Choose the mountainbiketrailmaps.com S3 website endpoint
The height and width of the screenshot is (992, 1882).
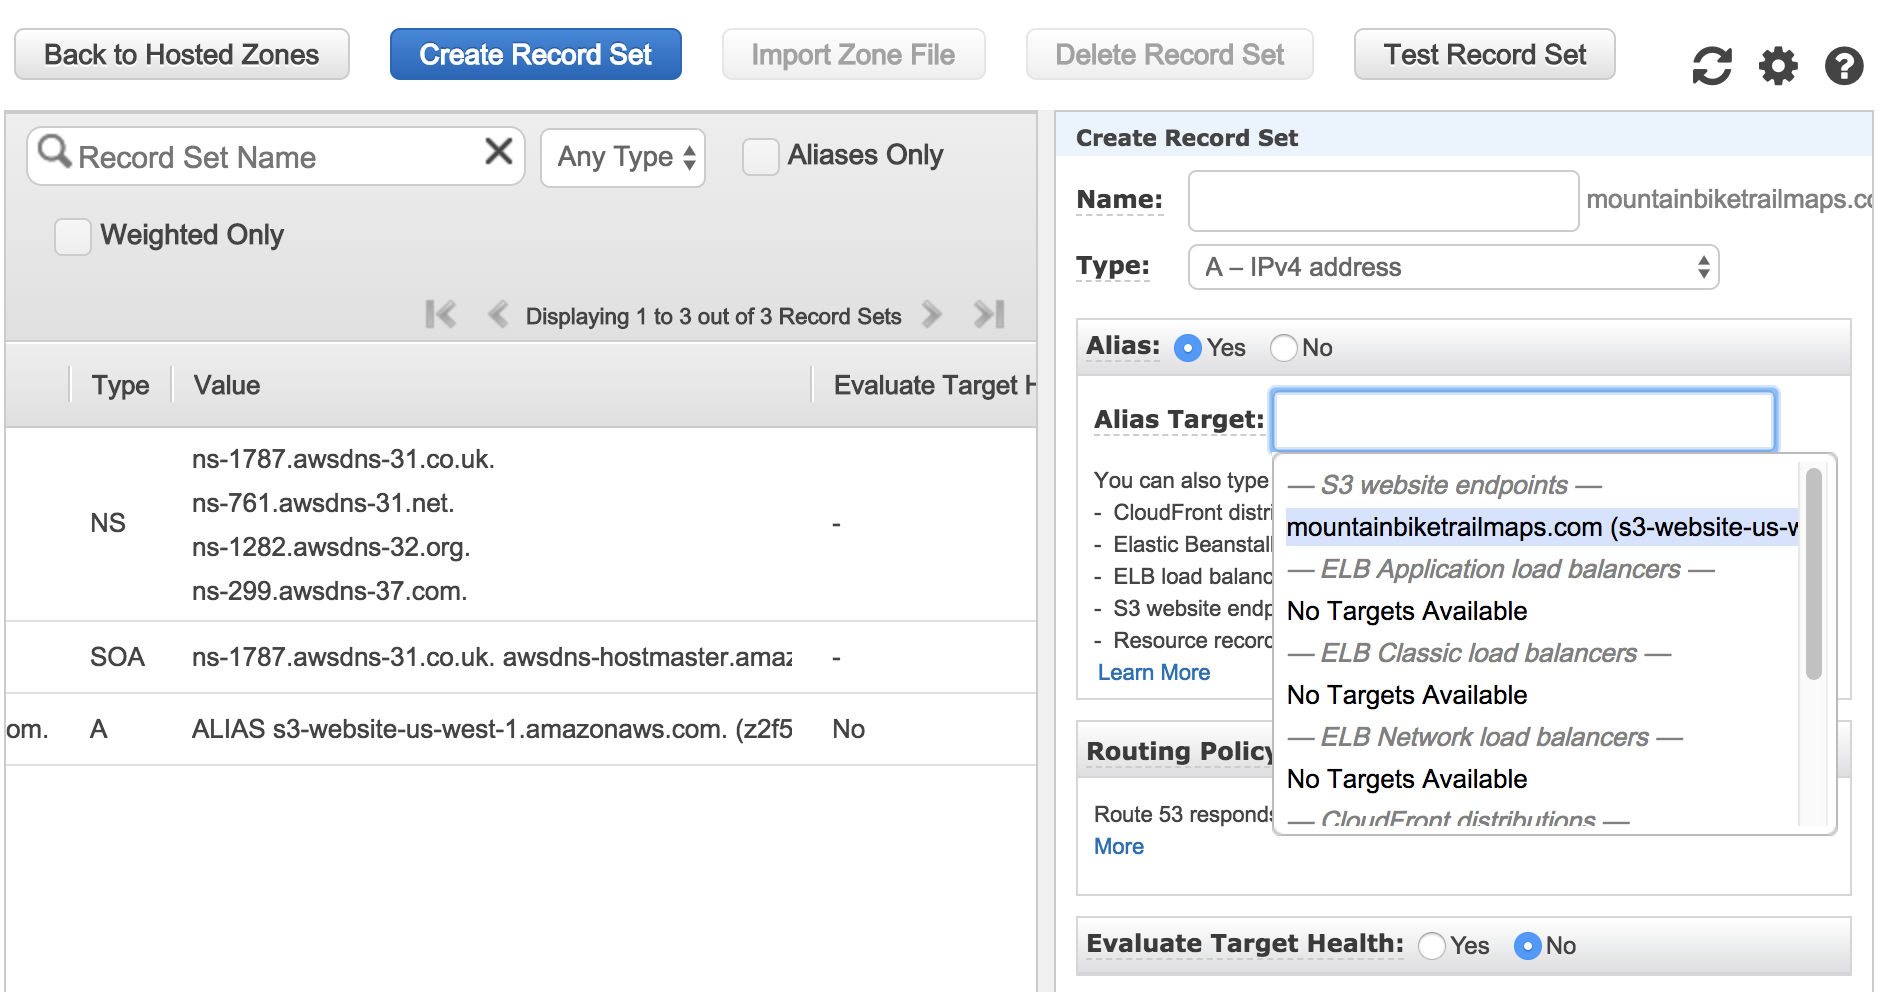[1542, 527]
